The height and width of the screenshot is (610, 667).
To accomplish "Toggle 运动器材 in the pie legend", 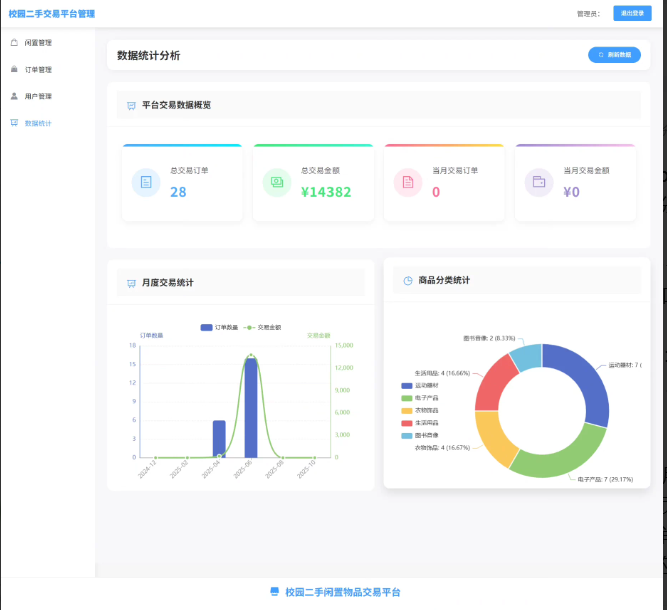I will 419,385.
